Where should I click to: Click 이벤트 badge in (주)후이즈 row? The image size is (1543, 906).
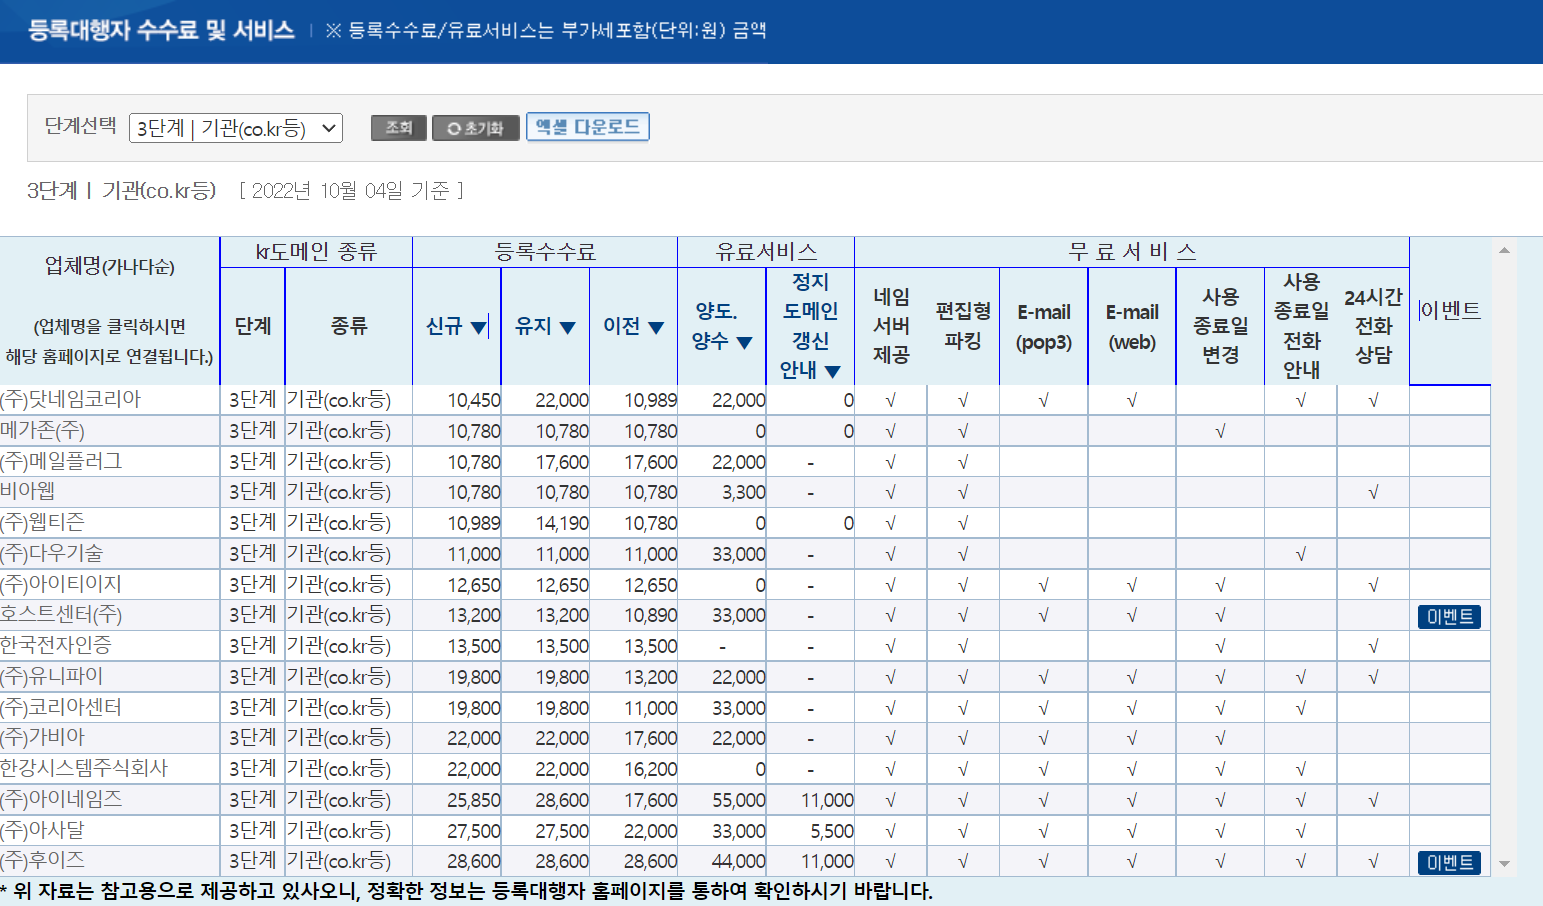point(1449,863)
